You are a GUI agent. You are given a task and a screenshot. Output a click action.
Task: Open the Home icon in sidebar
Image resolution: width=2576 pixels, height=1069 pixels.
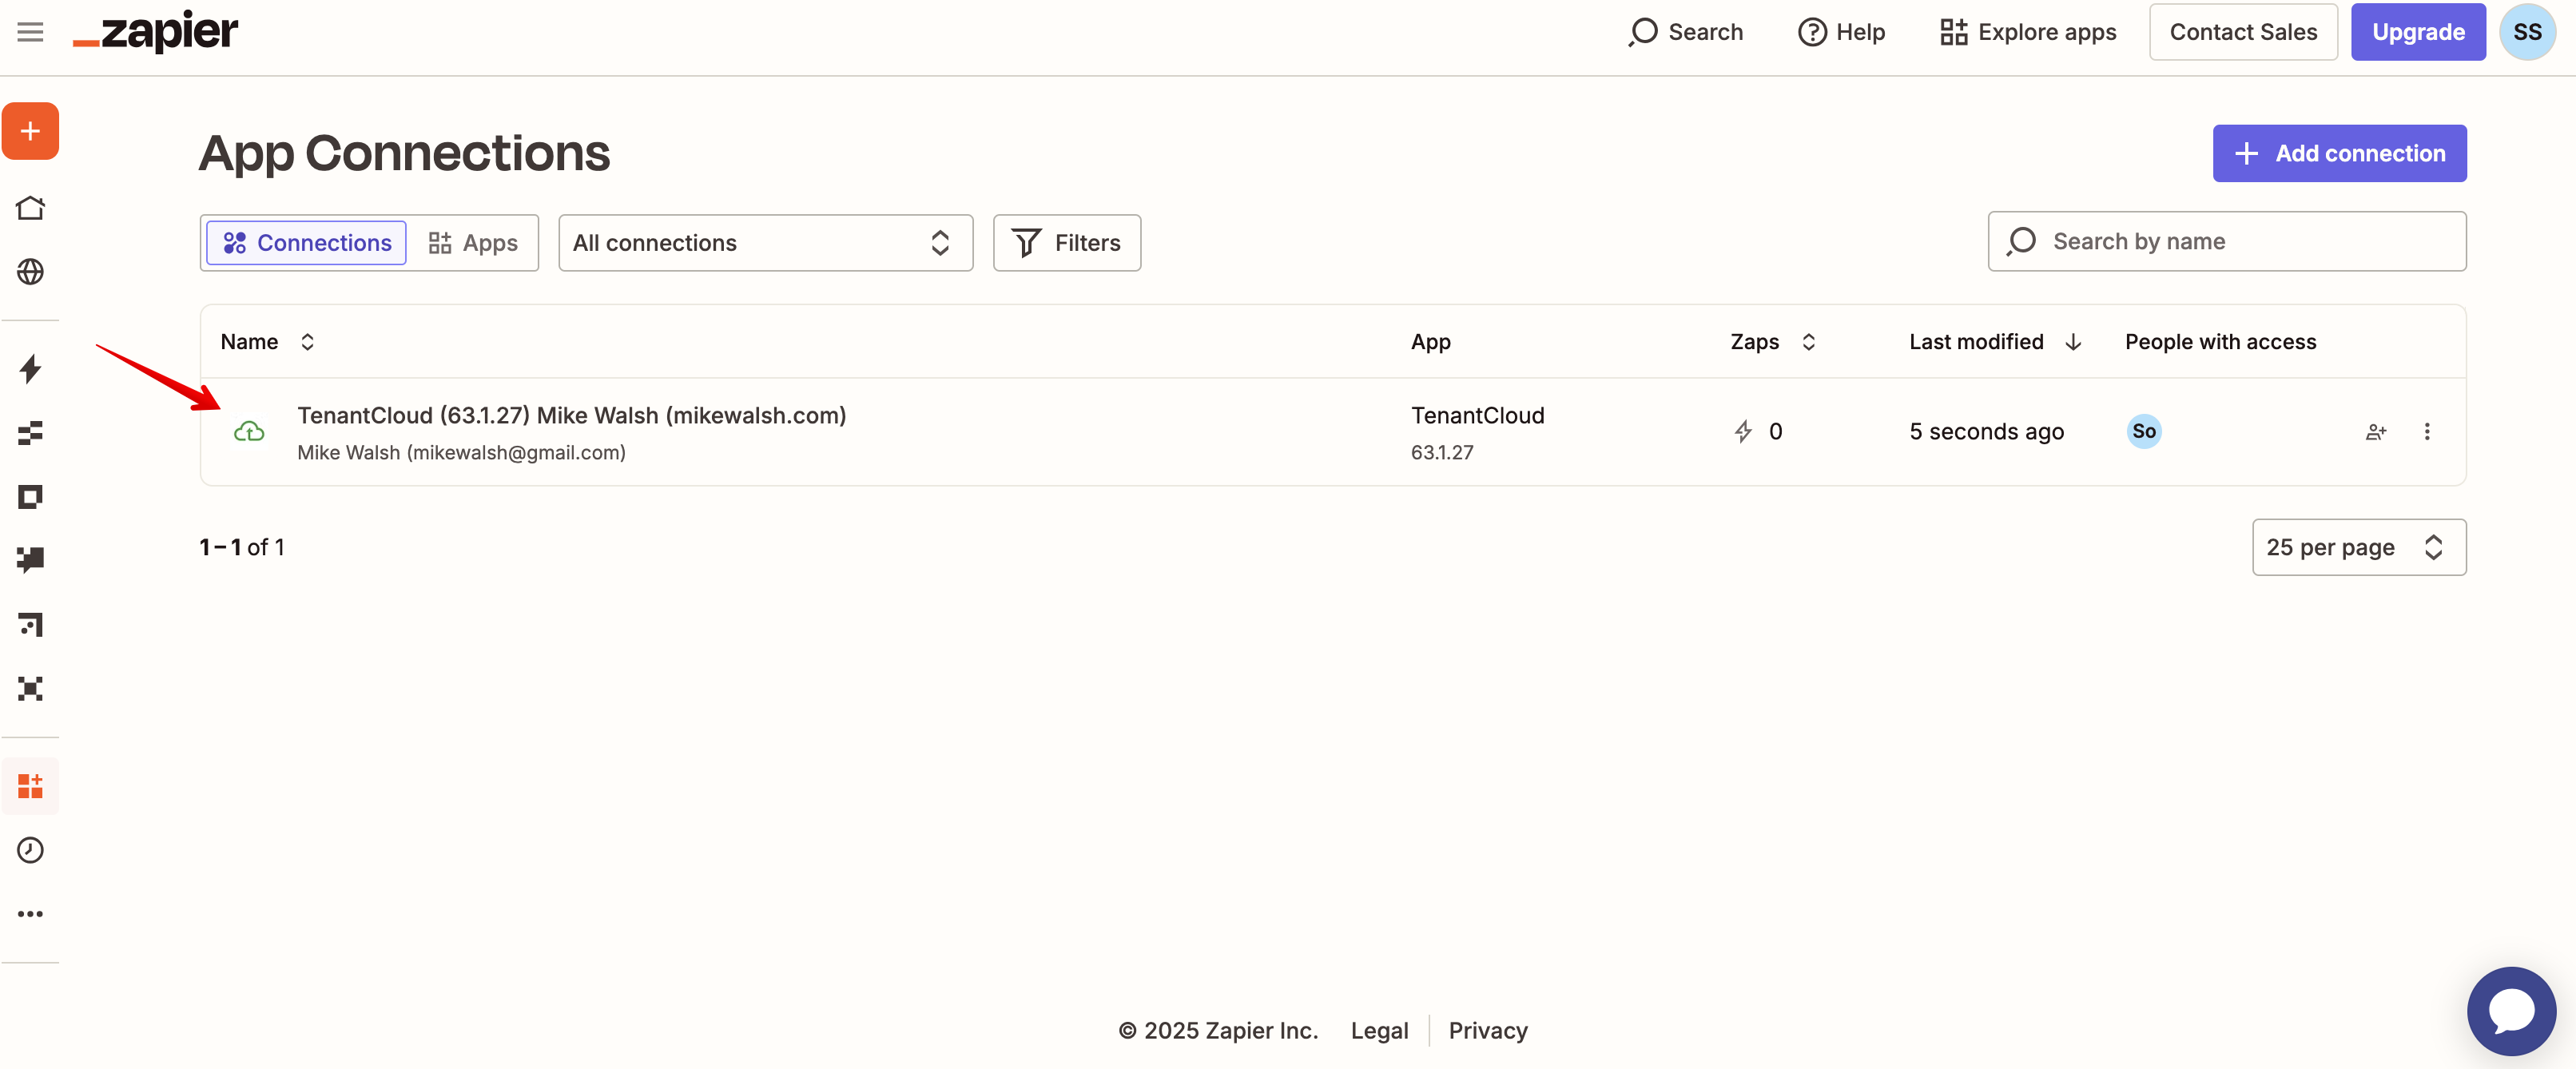[x=30, y=208]
